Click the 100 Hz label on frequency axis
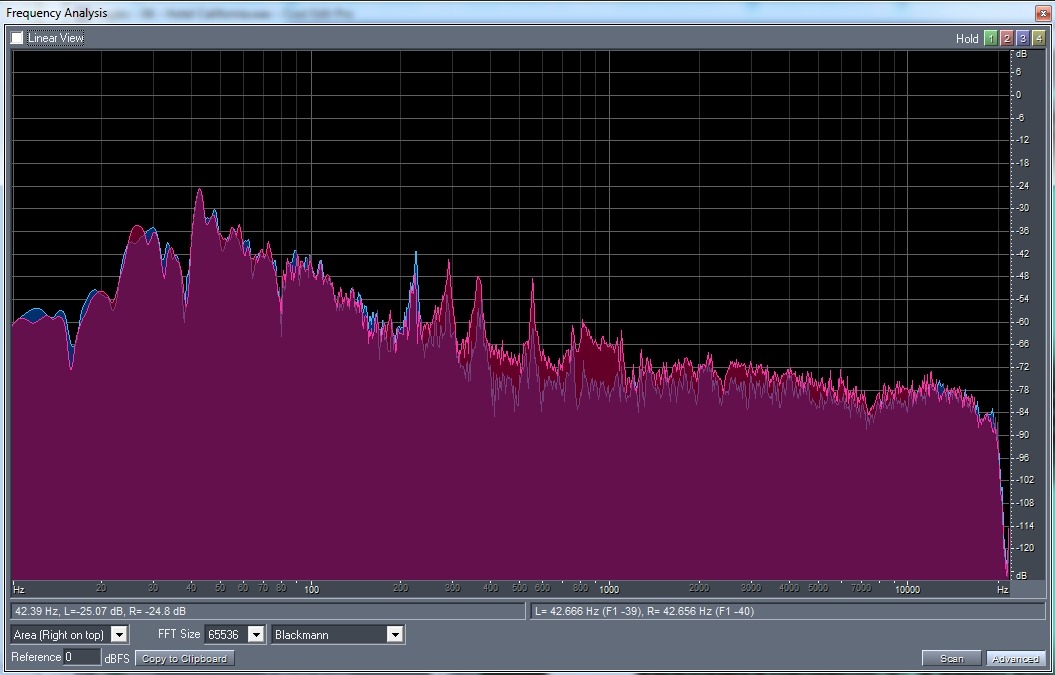The height and width of the screenshot is (675, 1055). 312,590
